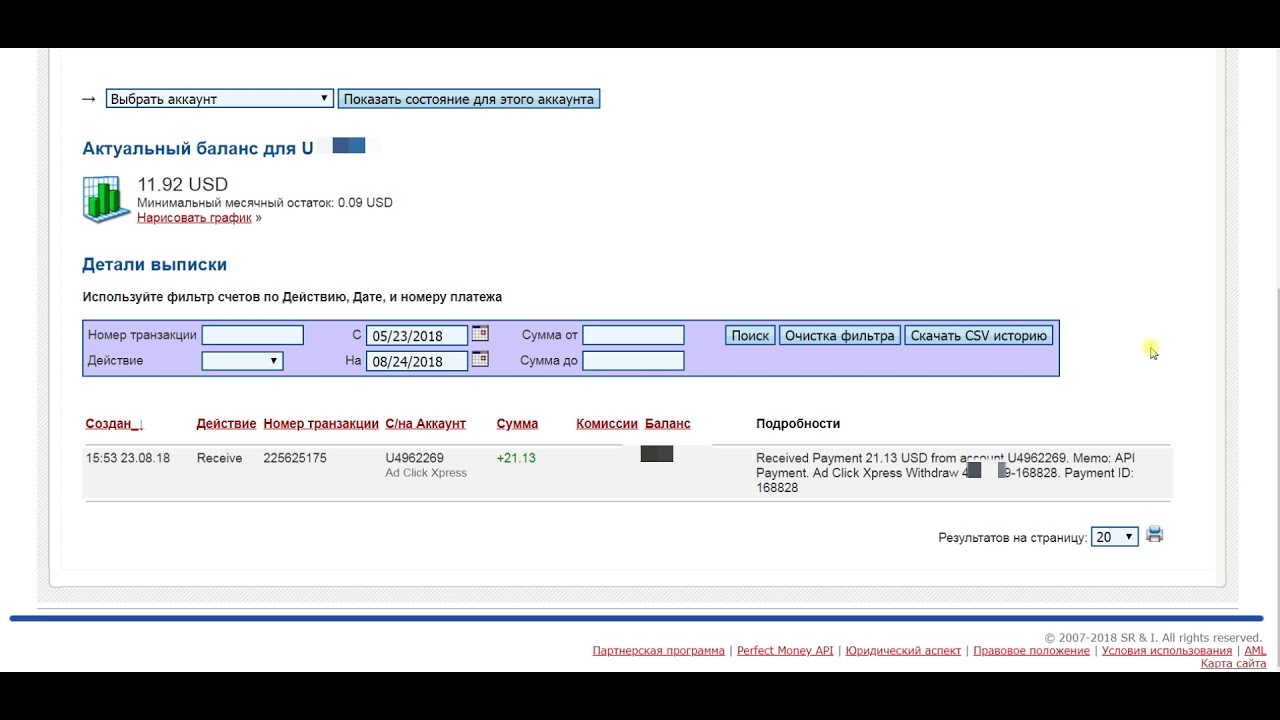Focus the 'Номер транзакции' input field
This screenshot has width=1280, height=720.
point(253,335)
